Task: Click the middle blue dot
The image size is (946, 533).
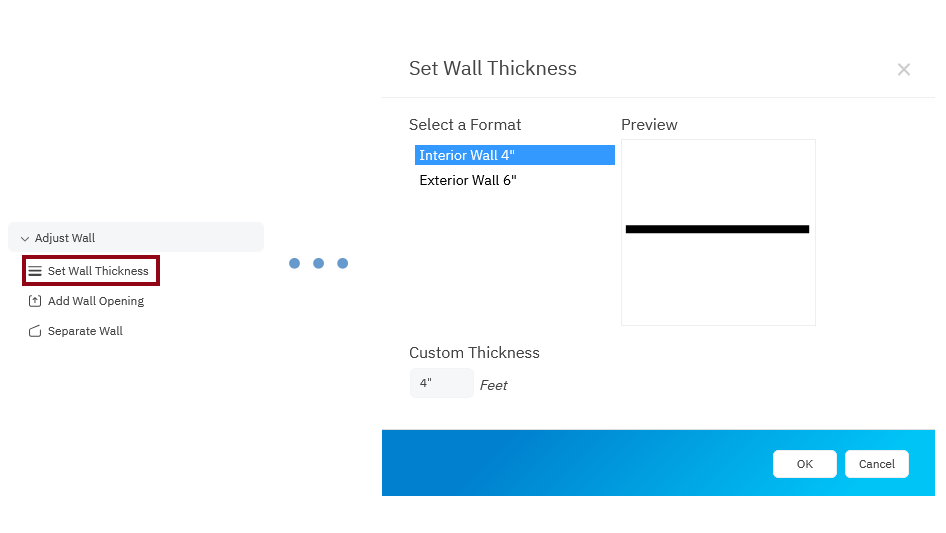Action: point(318,263)
